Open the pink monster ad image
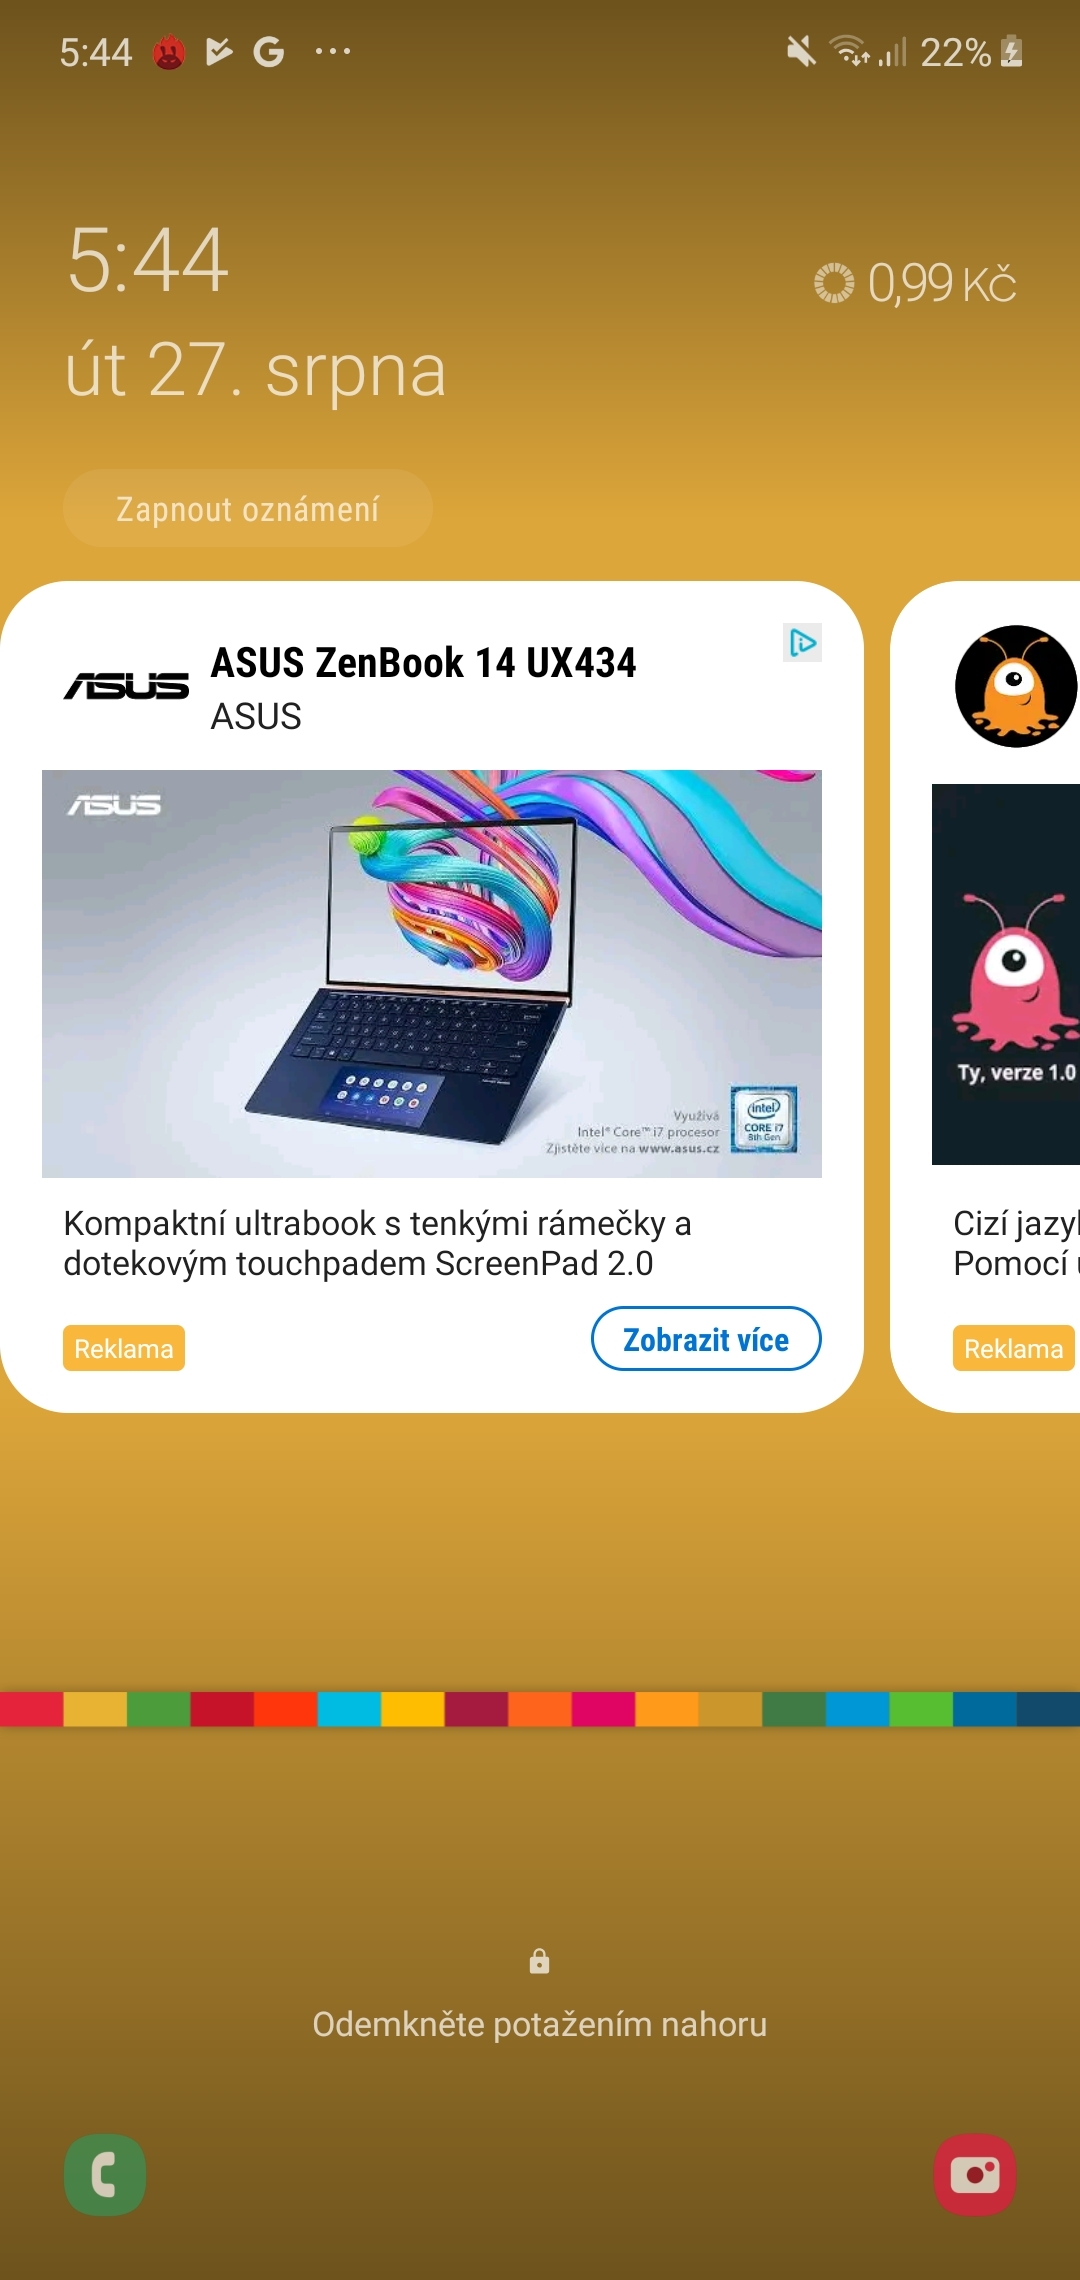 pyautogui.click(x=1006, y=974)
